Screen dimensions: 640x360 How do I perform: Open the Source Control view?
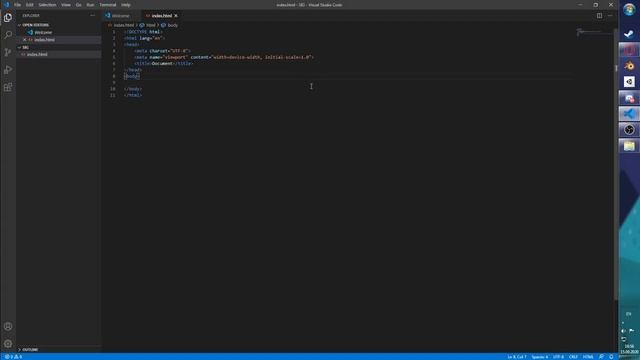click(8, 52)
